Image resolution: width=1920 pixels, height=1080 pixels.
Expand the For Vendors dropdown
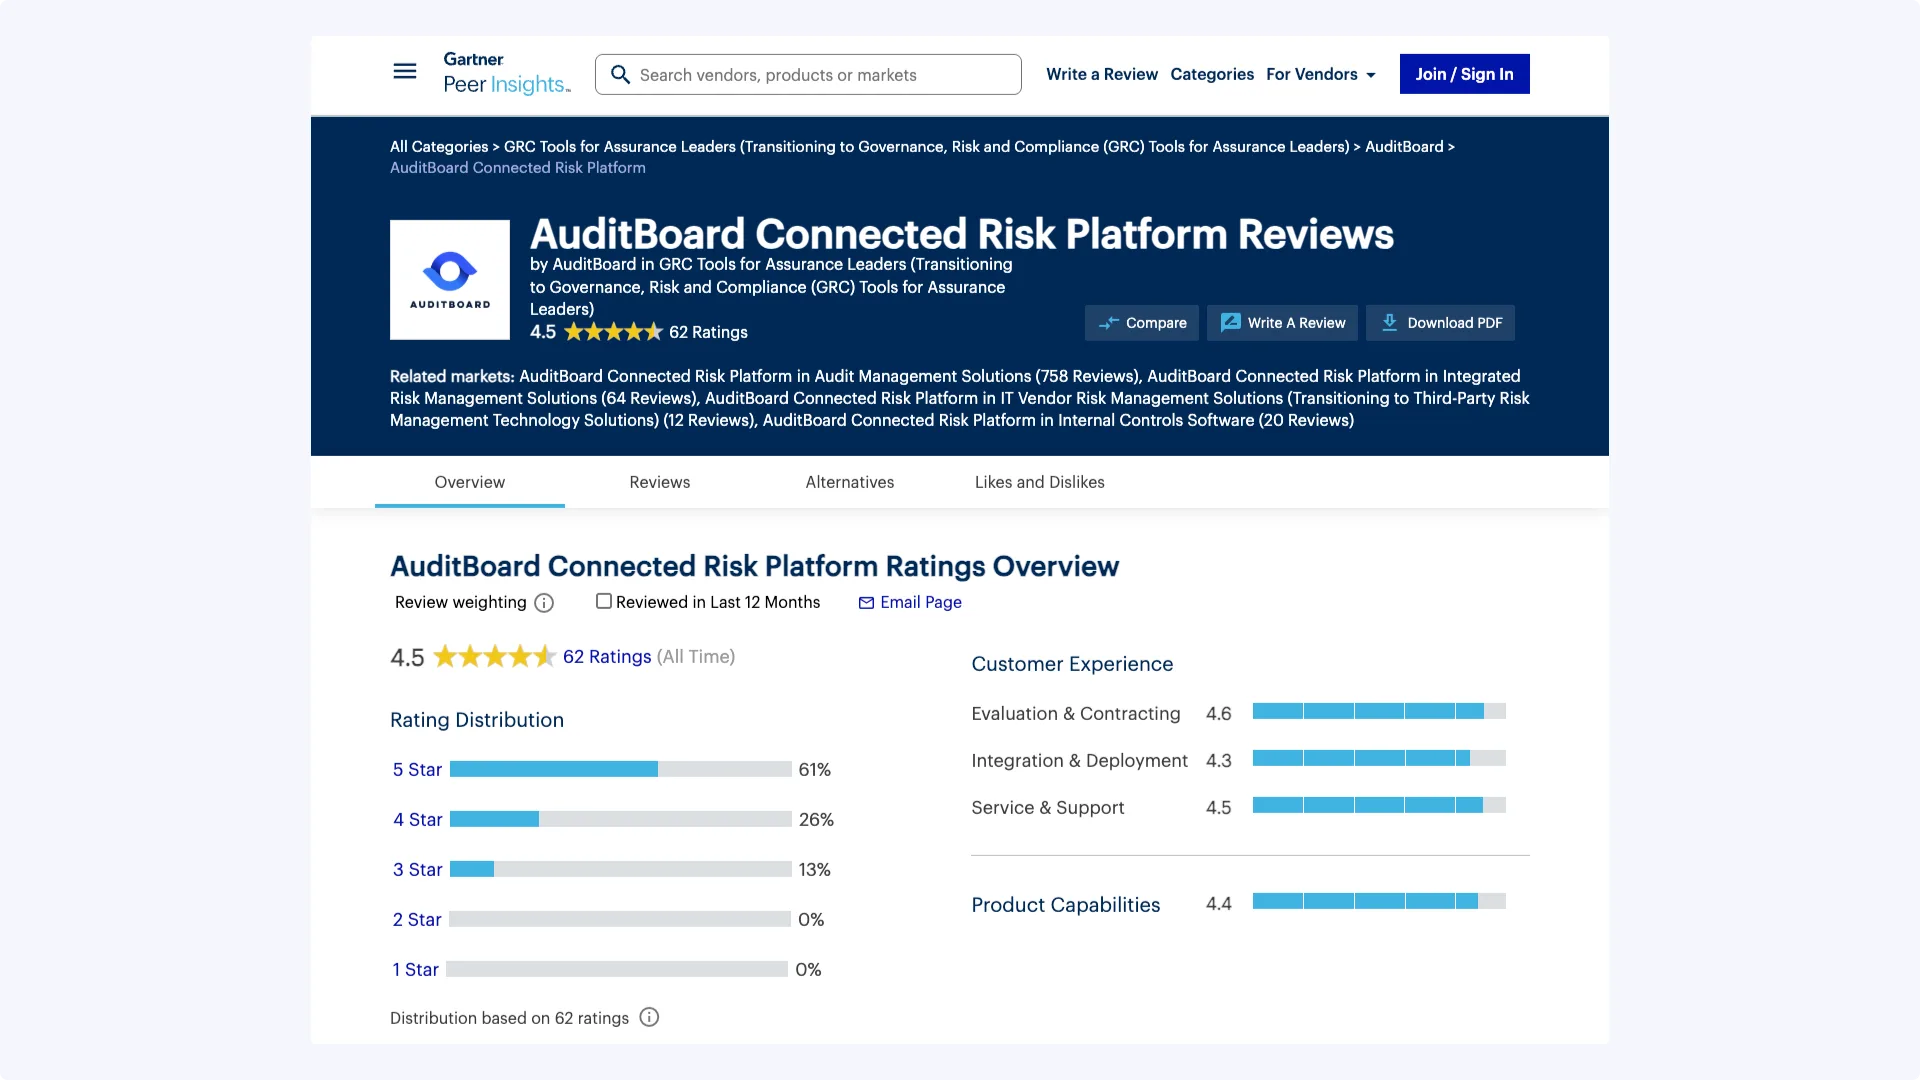click(1320, 74)
